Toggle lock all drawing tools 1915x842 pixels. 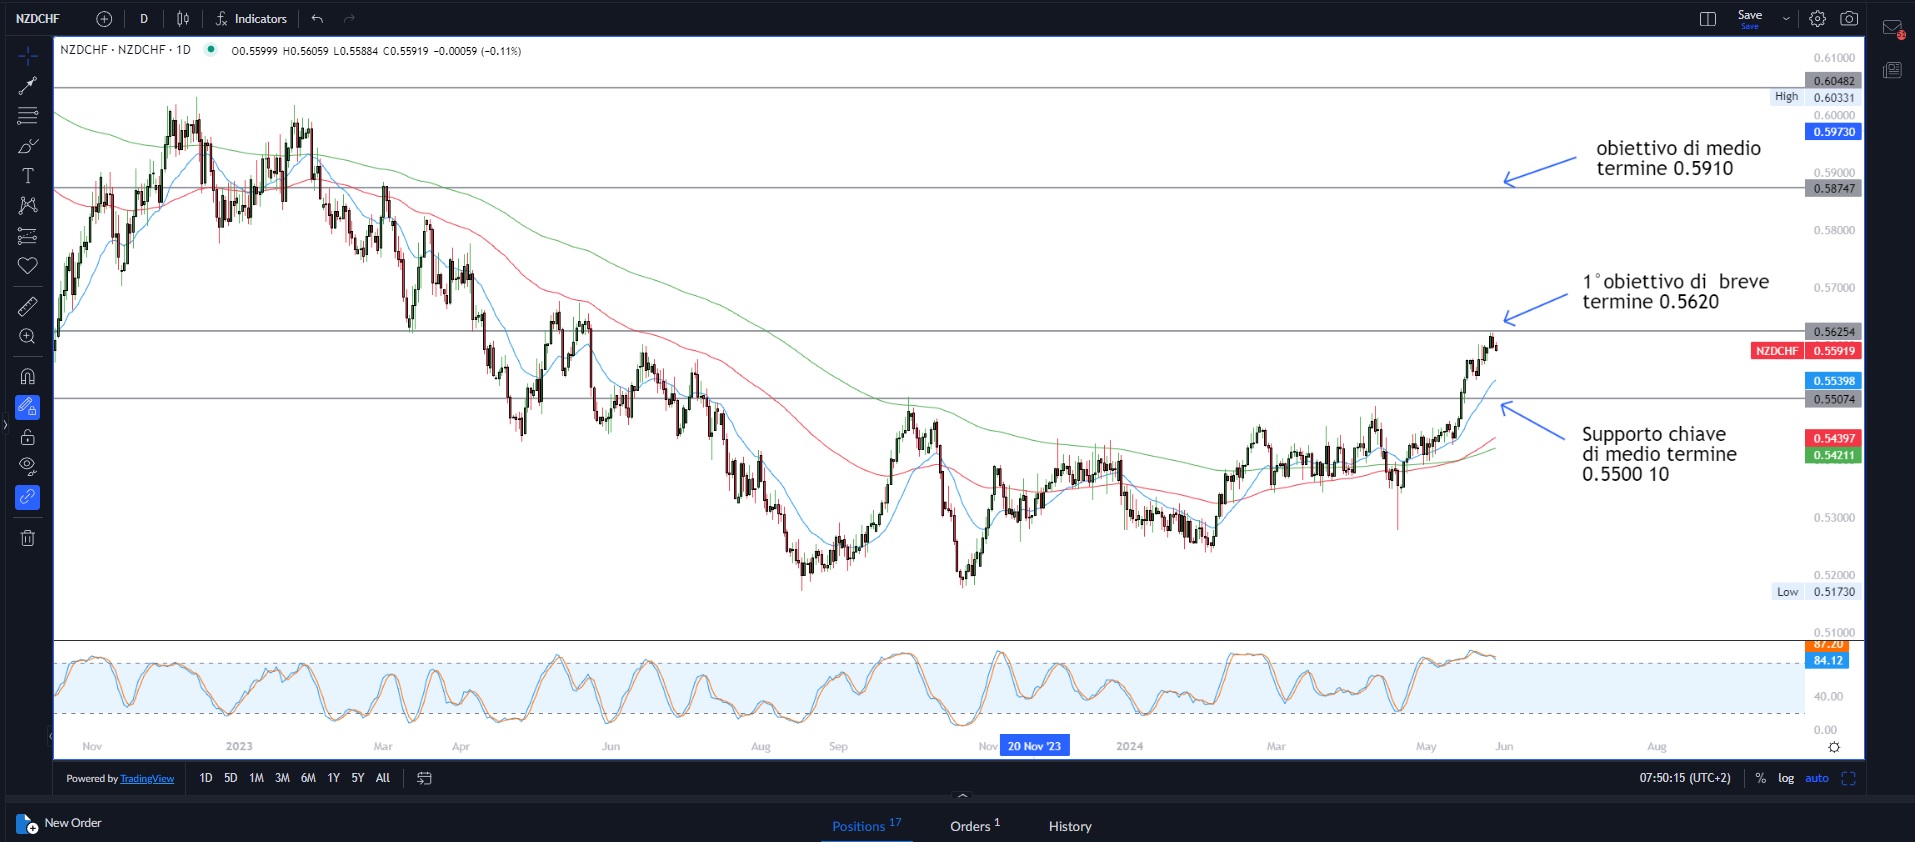pos(28,437)
